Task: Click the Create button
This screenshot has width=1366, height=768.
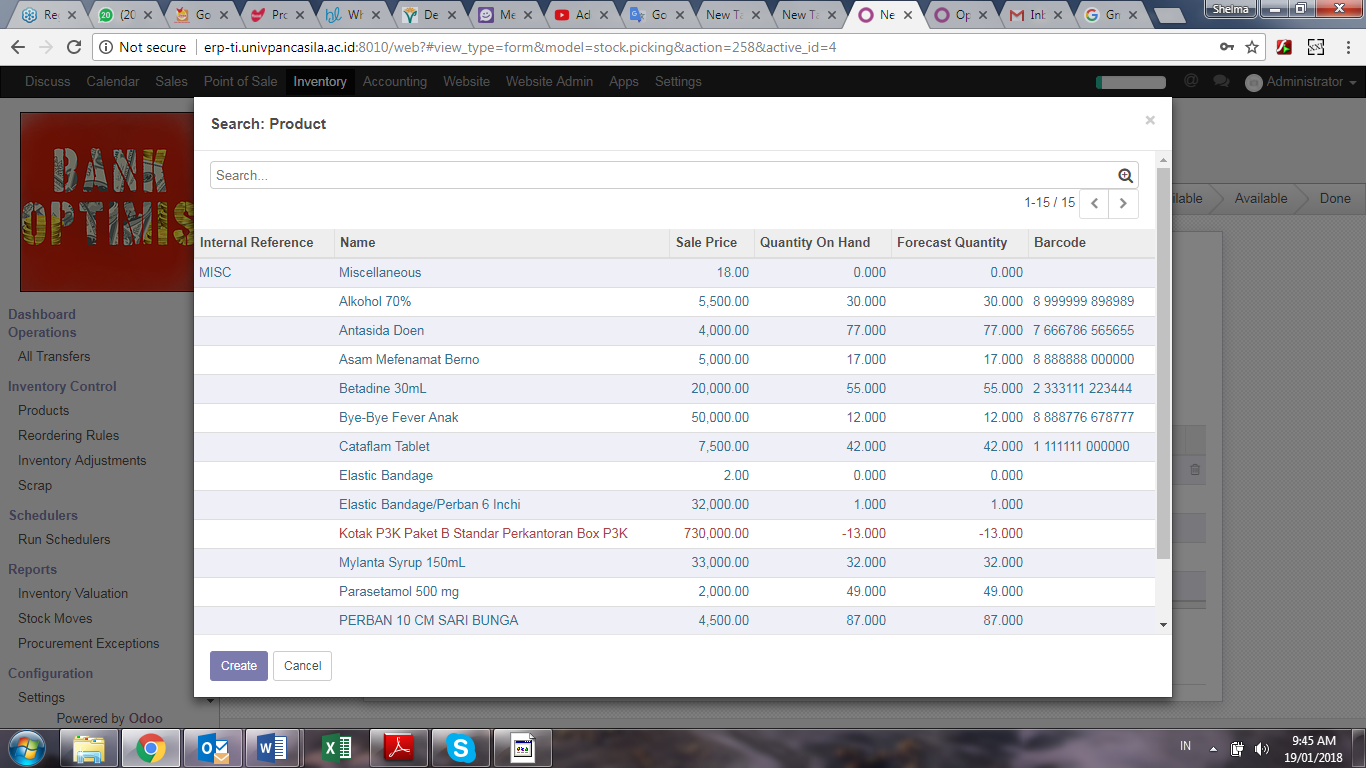Action: coord(239,666)
